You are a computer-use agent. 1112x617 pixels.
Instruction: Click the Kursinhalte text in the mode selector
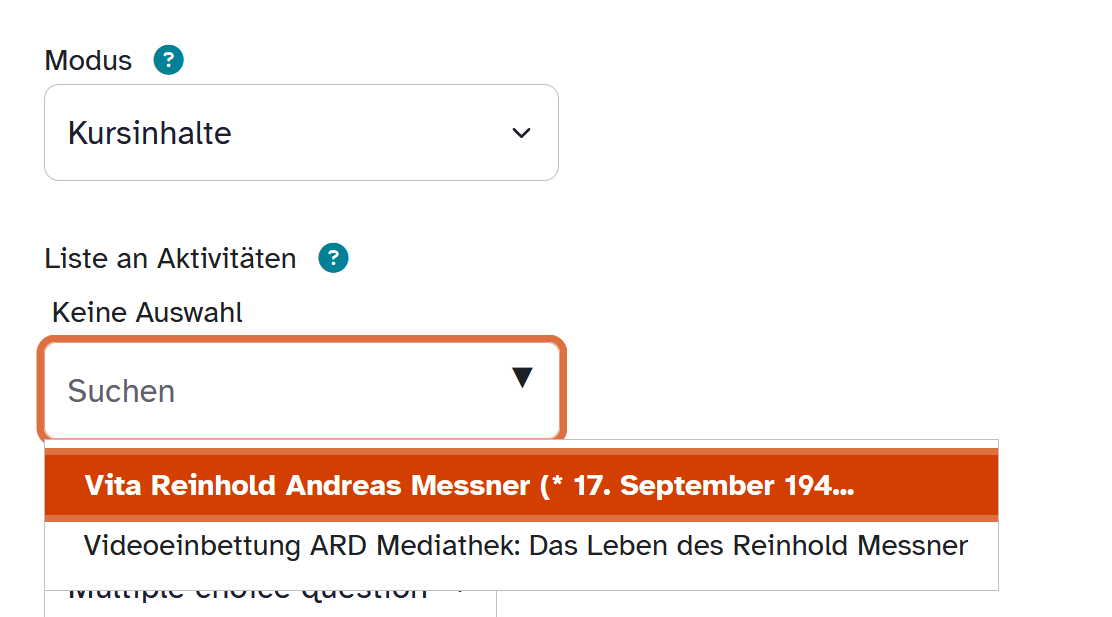coord(150,133)
